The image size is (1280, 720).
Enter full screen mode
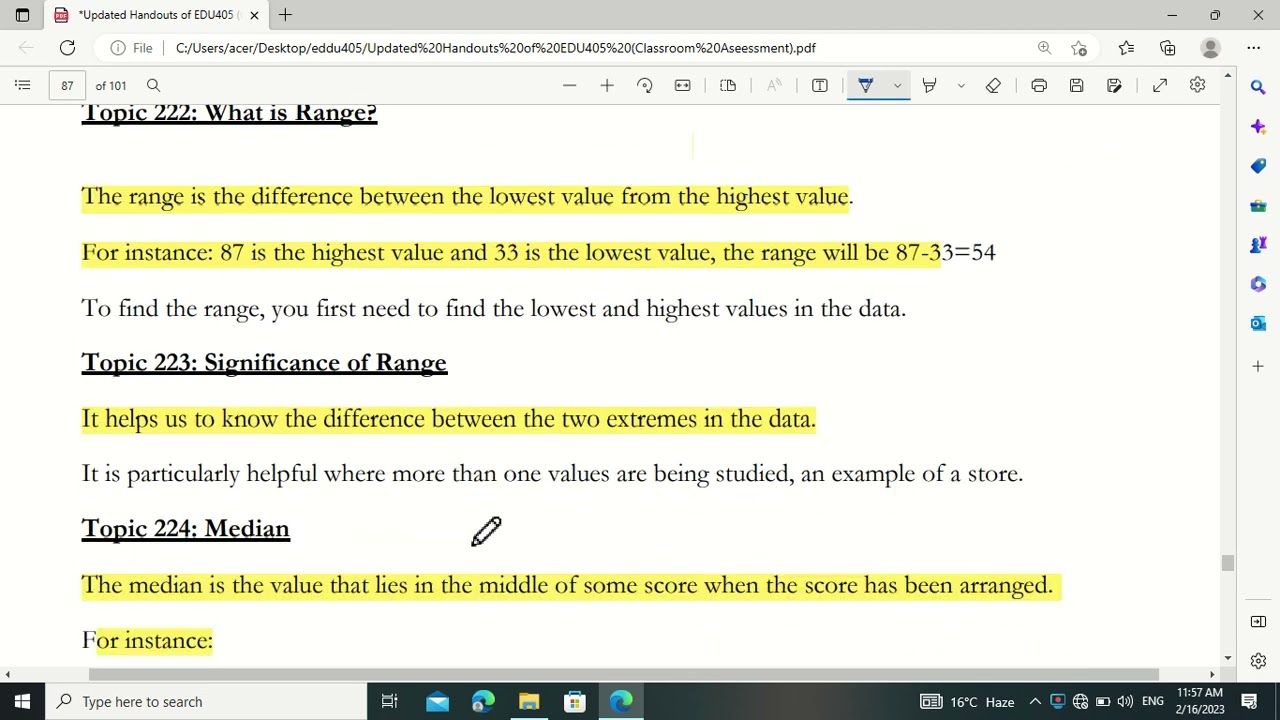(x=1160, y=85)
